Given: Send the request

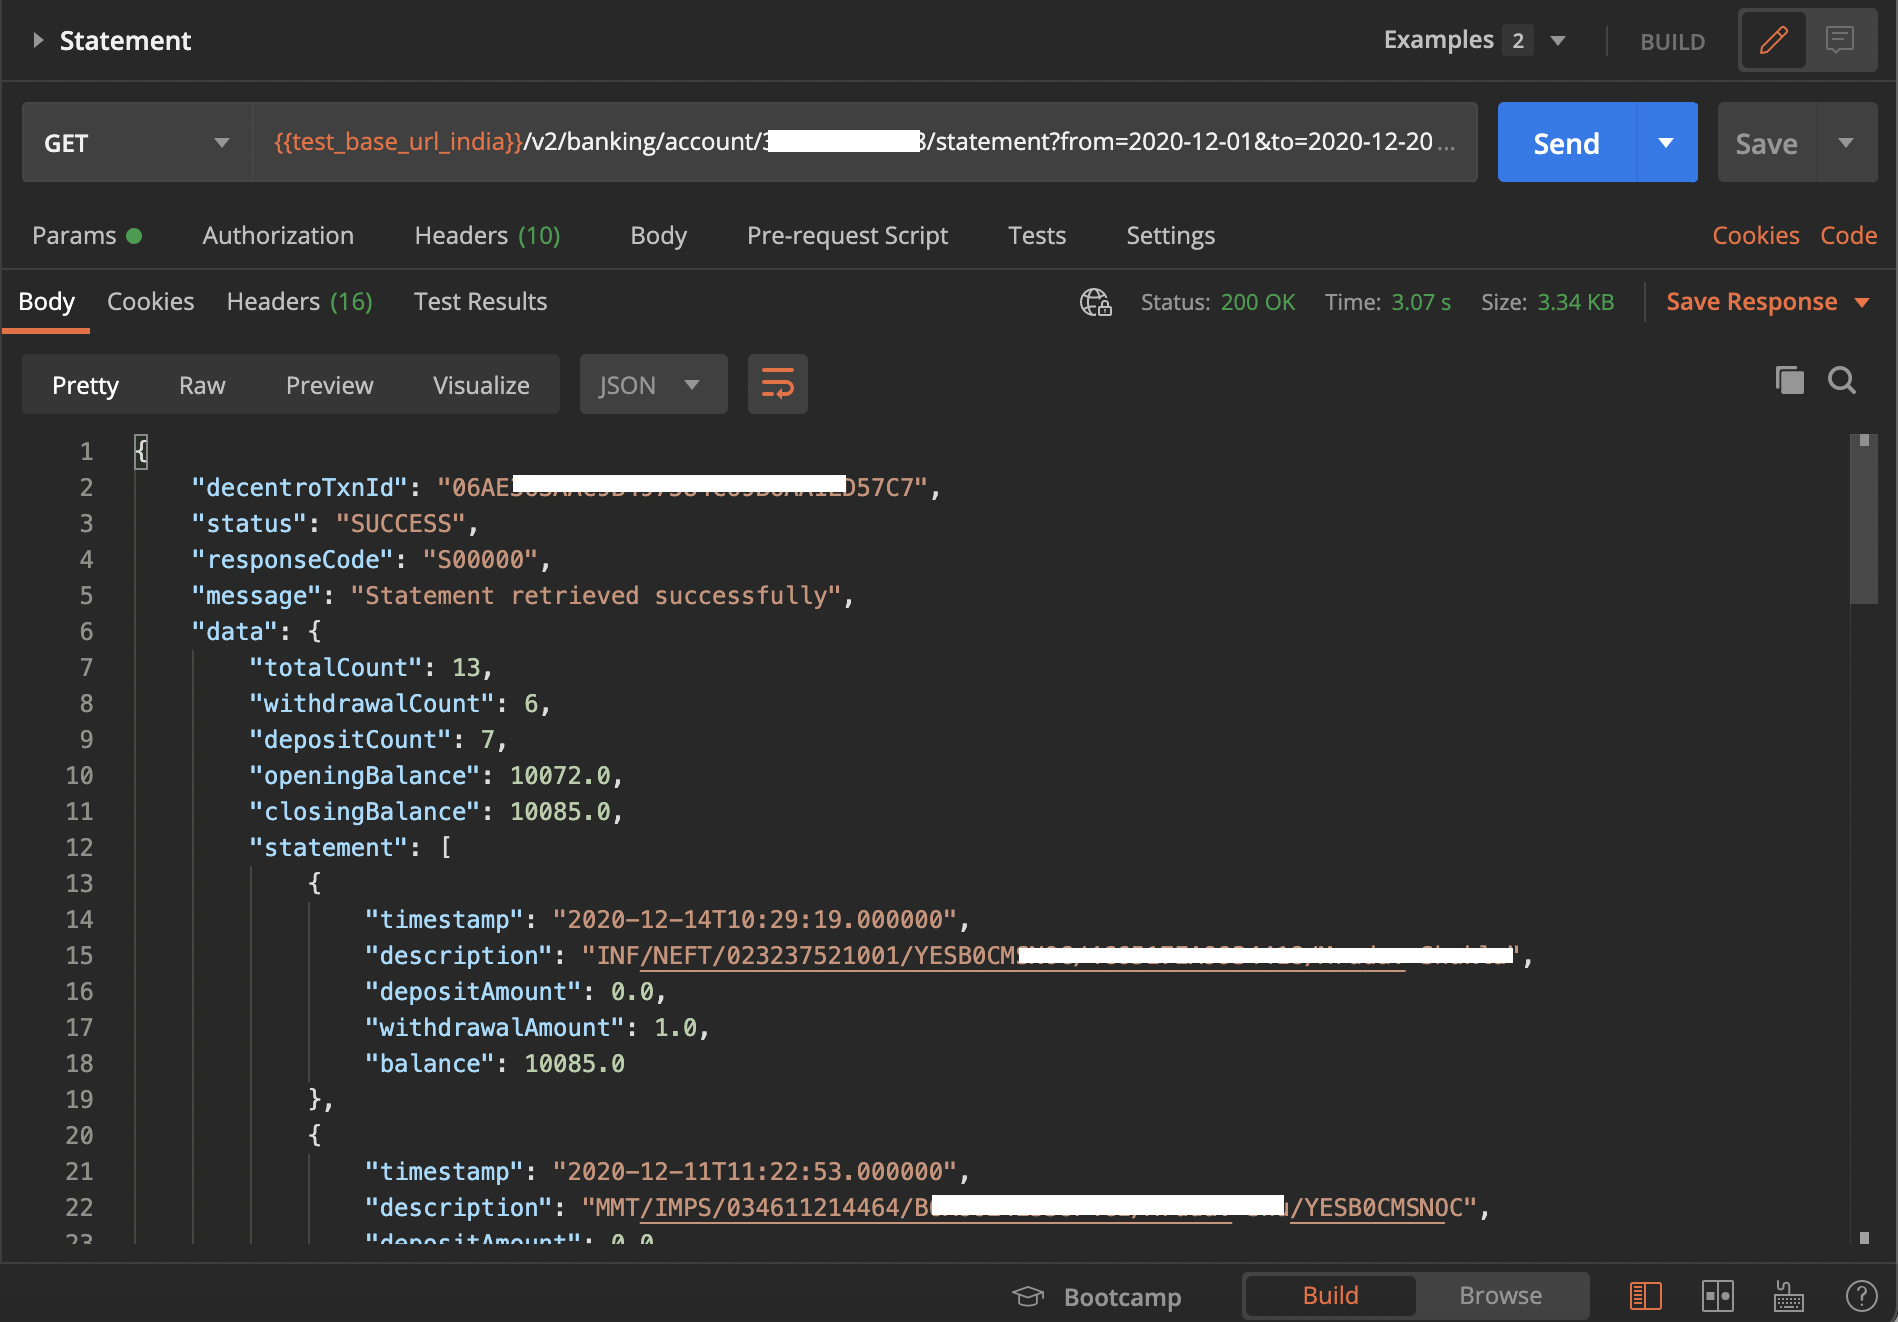Looking at the screenshot, I should point(1565,142).
